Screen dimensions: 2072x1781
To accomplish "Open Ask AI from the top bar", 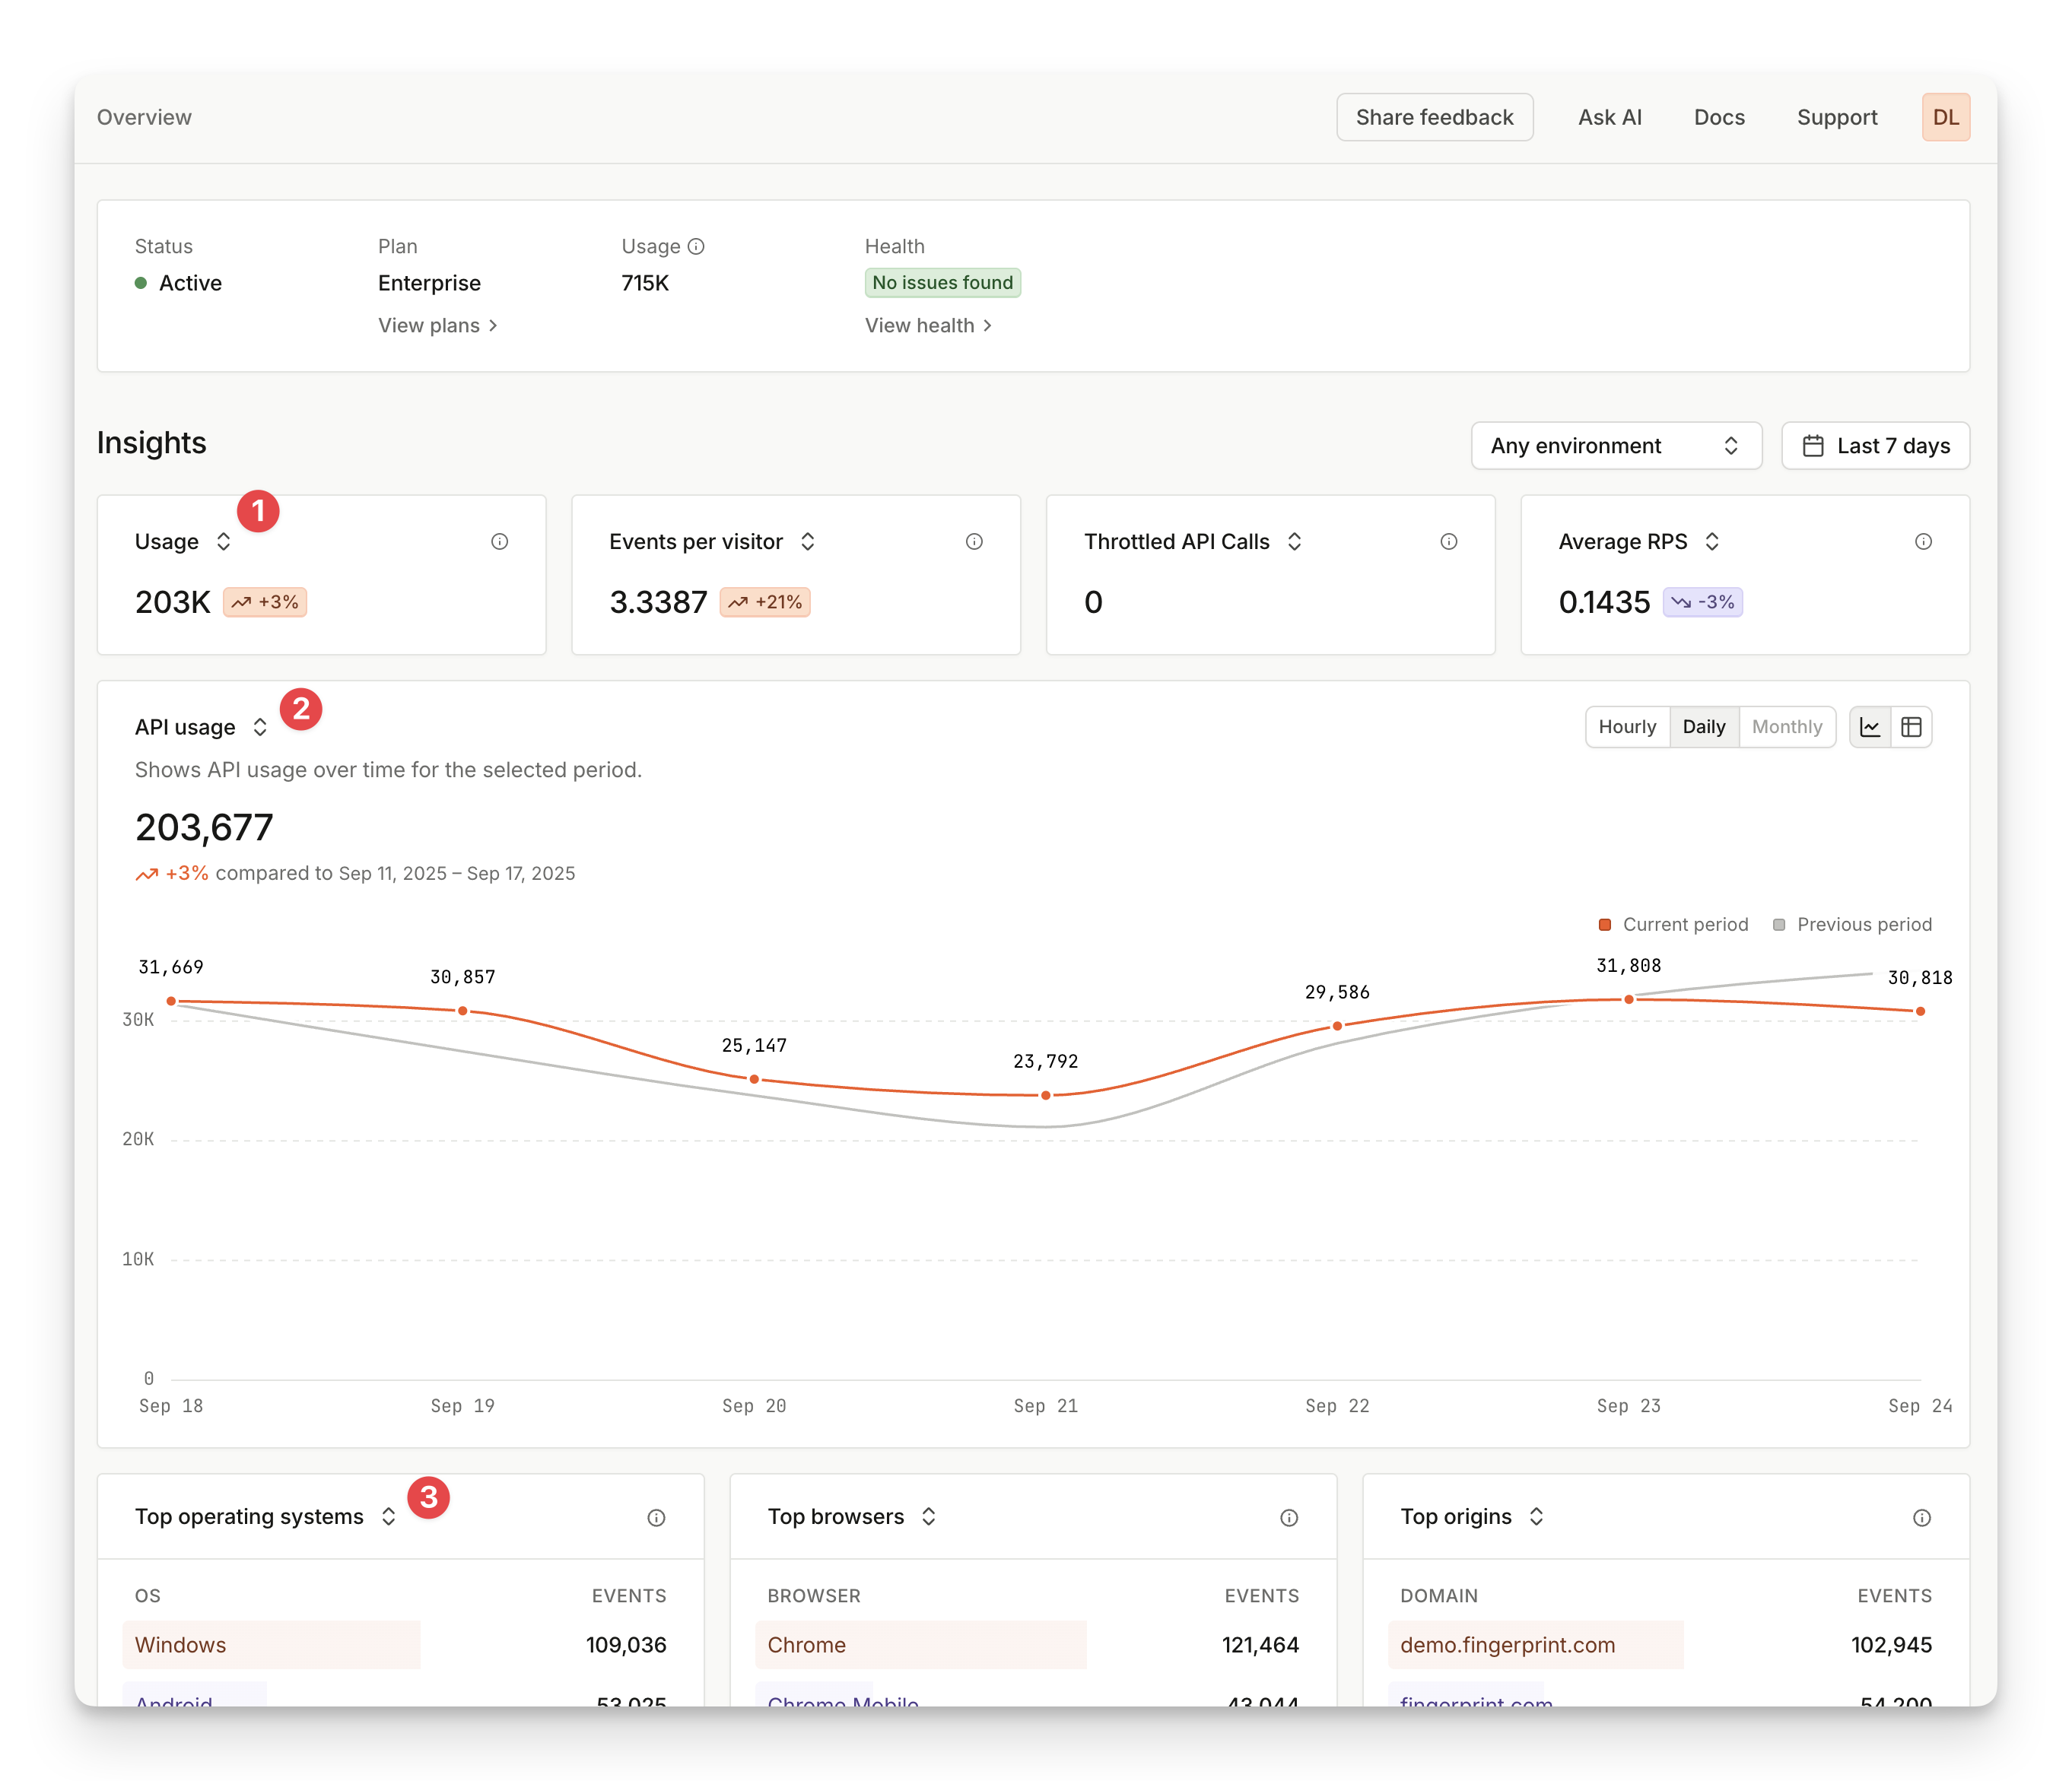I will click(1609, 117).
